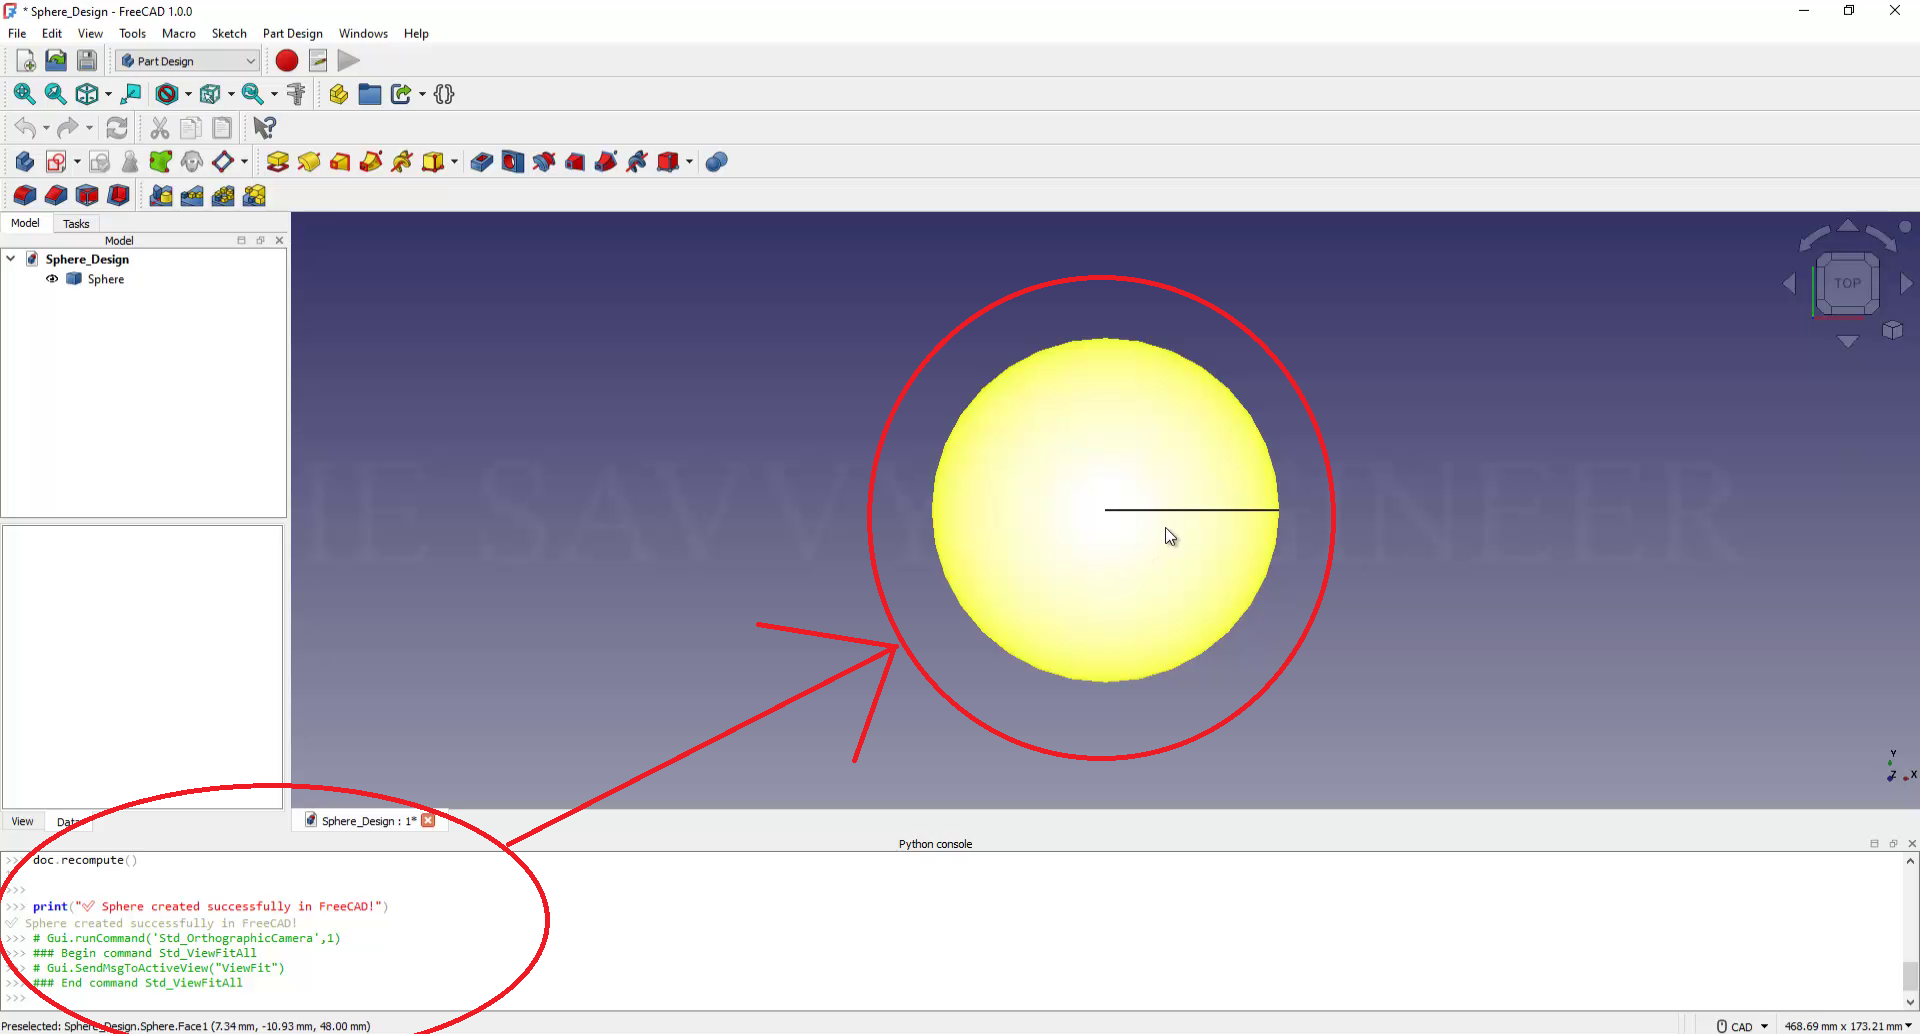This screenshot has height=1034, width=1920.
Task: Apply the Fillet tool
Action: (25, 196)
